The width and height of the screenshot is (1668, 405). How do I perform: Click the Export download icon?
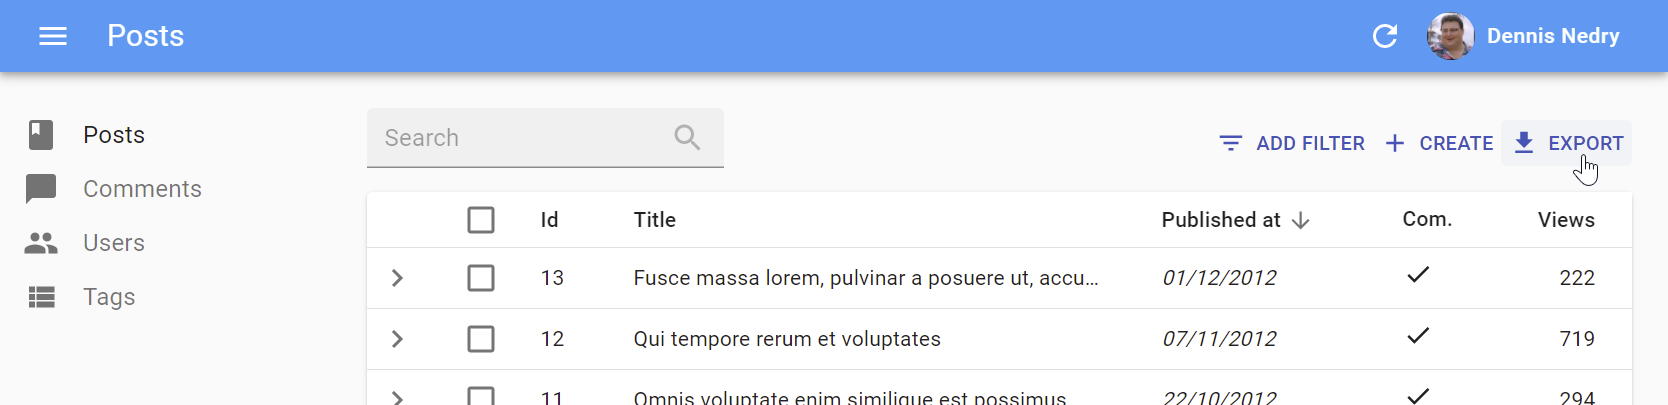pos(1524,143)
